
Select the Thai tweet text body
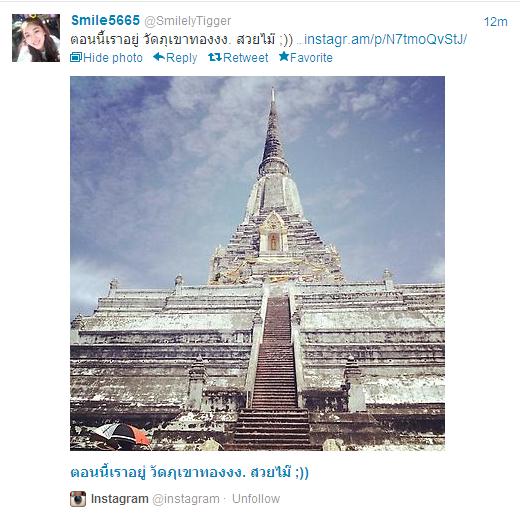click(181, 40)
